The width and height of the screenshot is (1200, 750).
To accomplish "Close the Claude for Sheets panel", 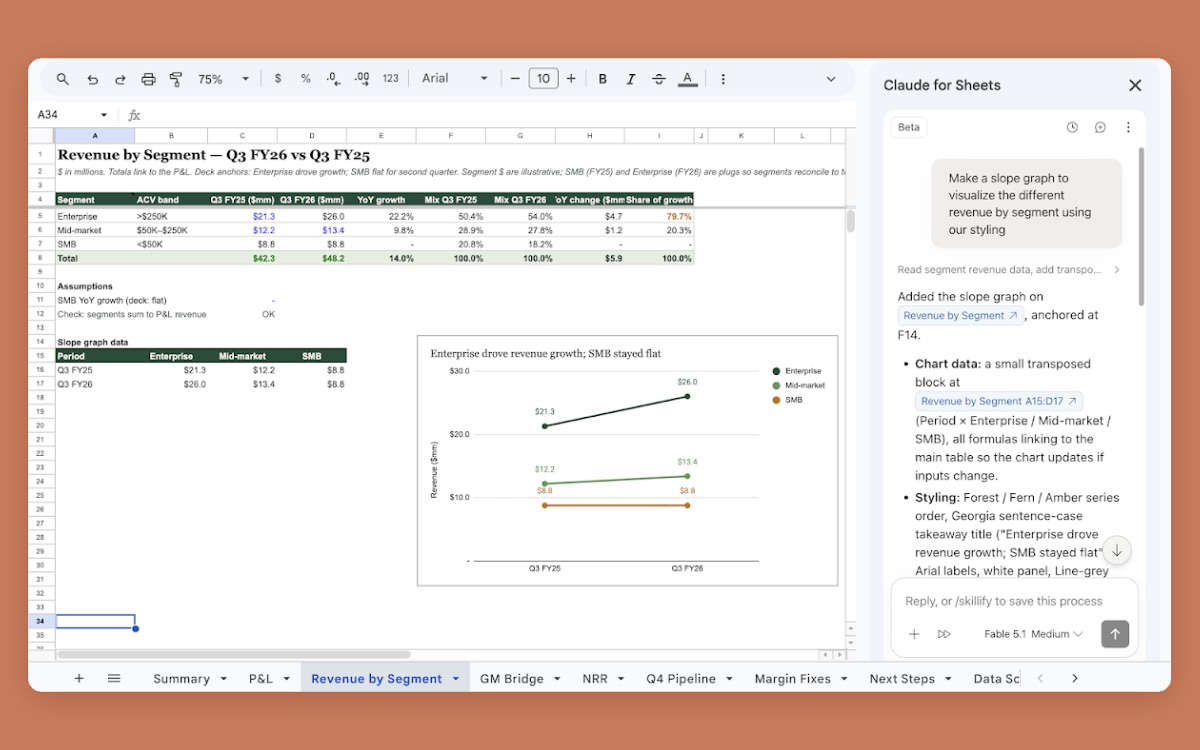I will click(1135, 86).
